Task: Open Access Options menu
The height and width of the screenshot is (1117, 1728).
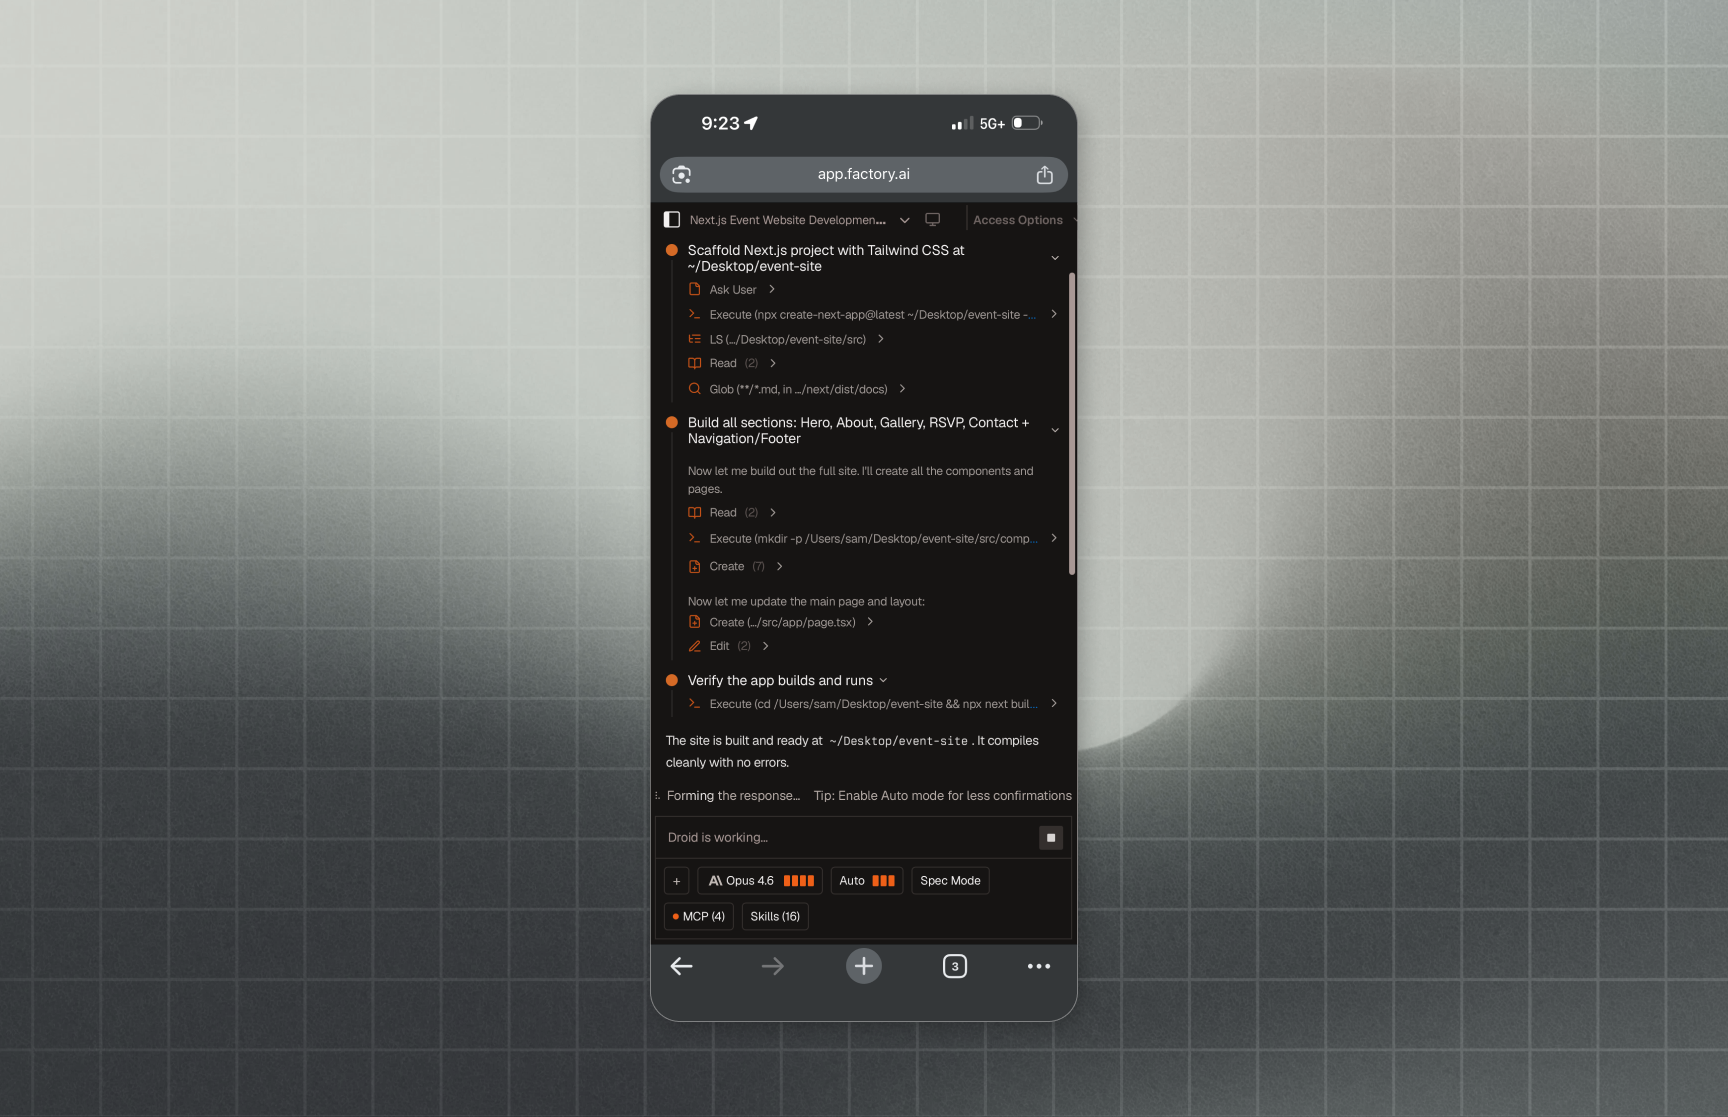Action: pos(1018,220)
